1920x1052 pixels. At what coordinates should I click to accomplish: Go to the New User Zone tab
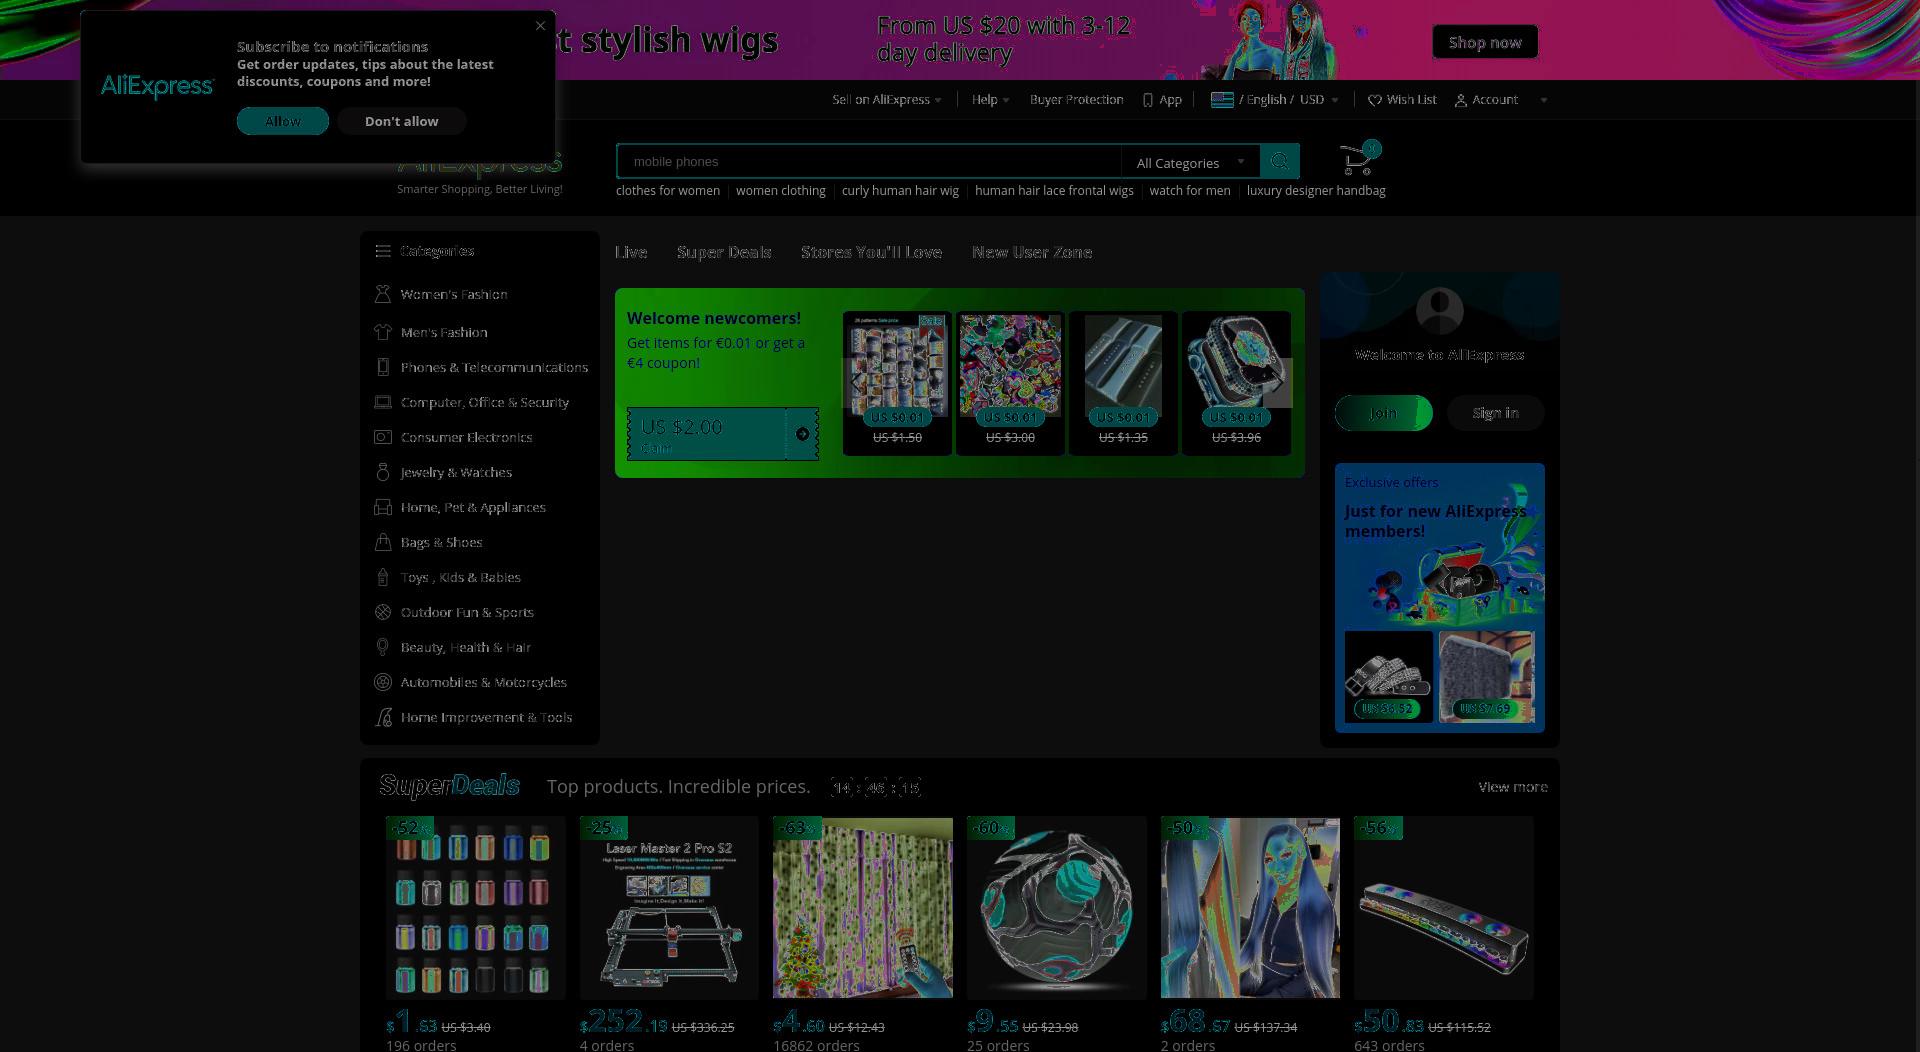click(1032, 252)
